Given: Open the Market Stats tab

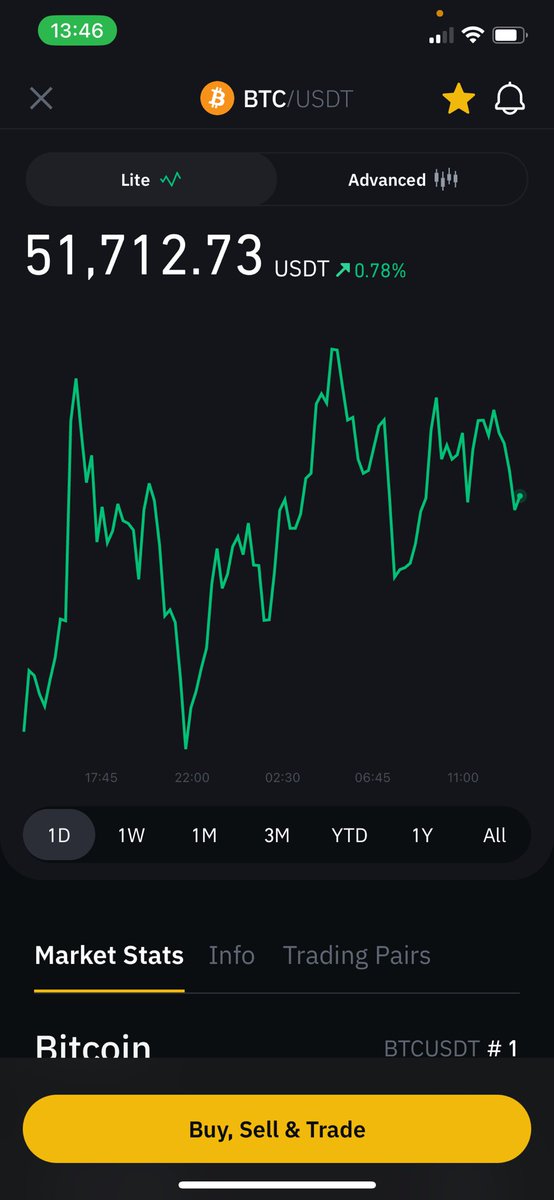Looking at the screenshot, I should pyautogui.click(x=109, y=955).
